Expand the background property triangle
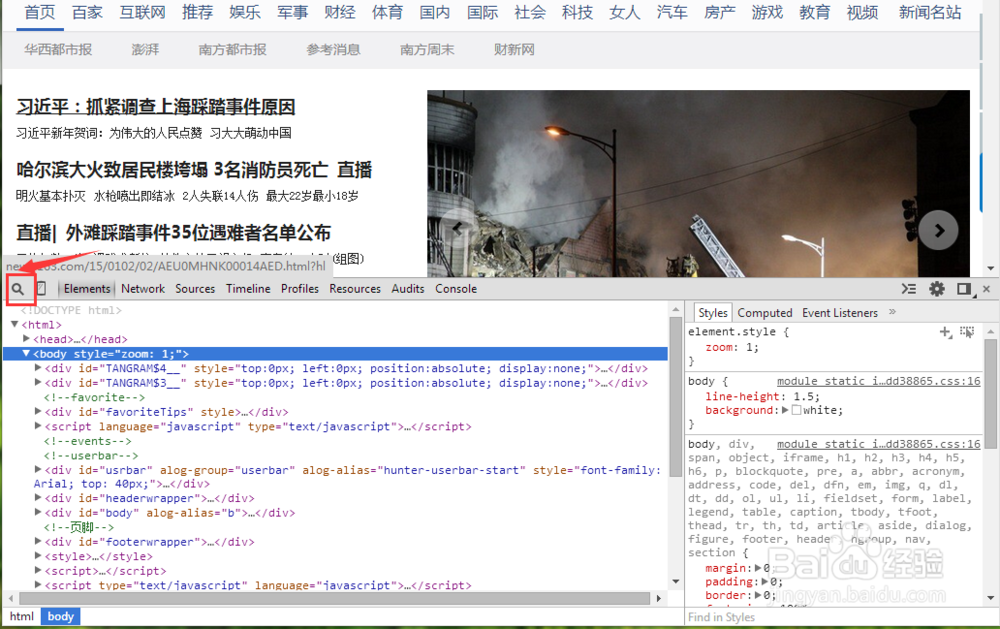The height and width of the screenshot is (629, 1000). [785, 410]
